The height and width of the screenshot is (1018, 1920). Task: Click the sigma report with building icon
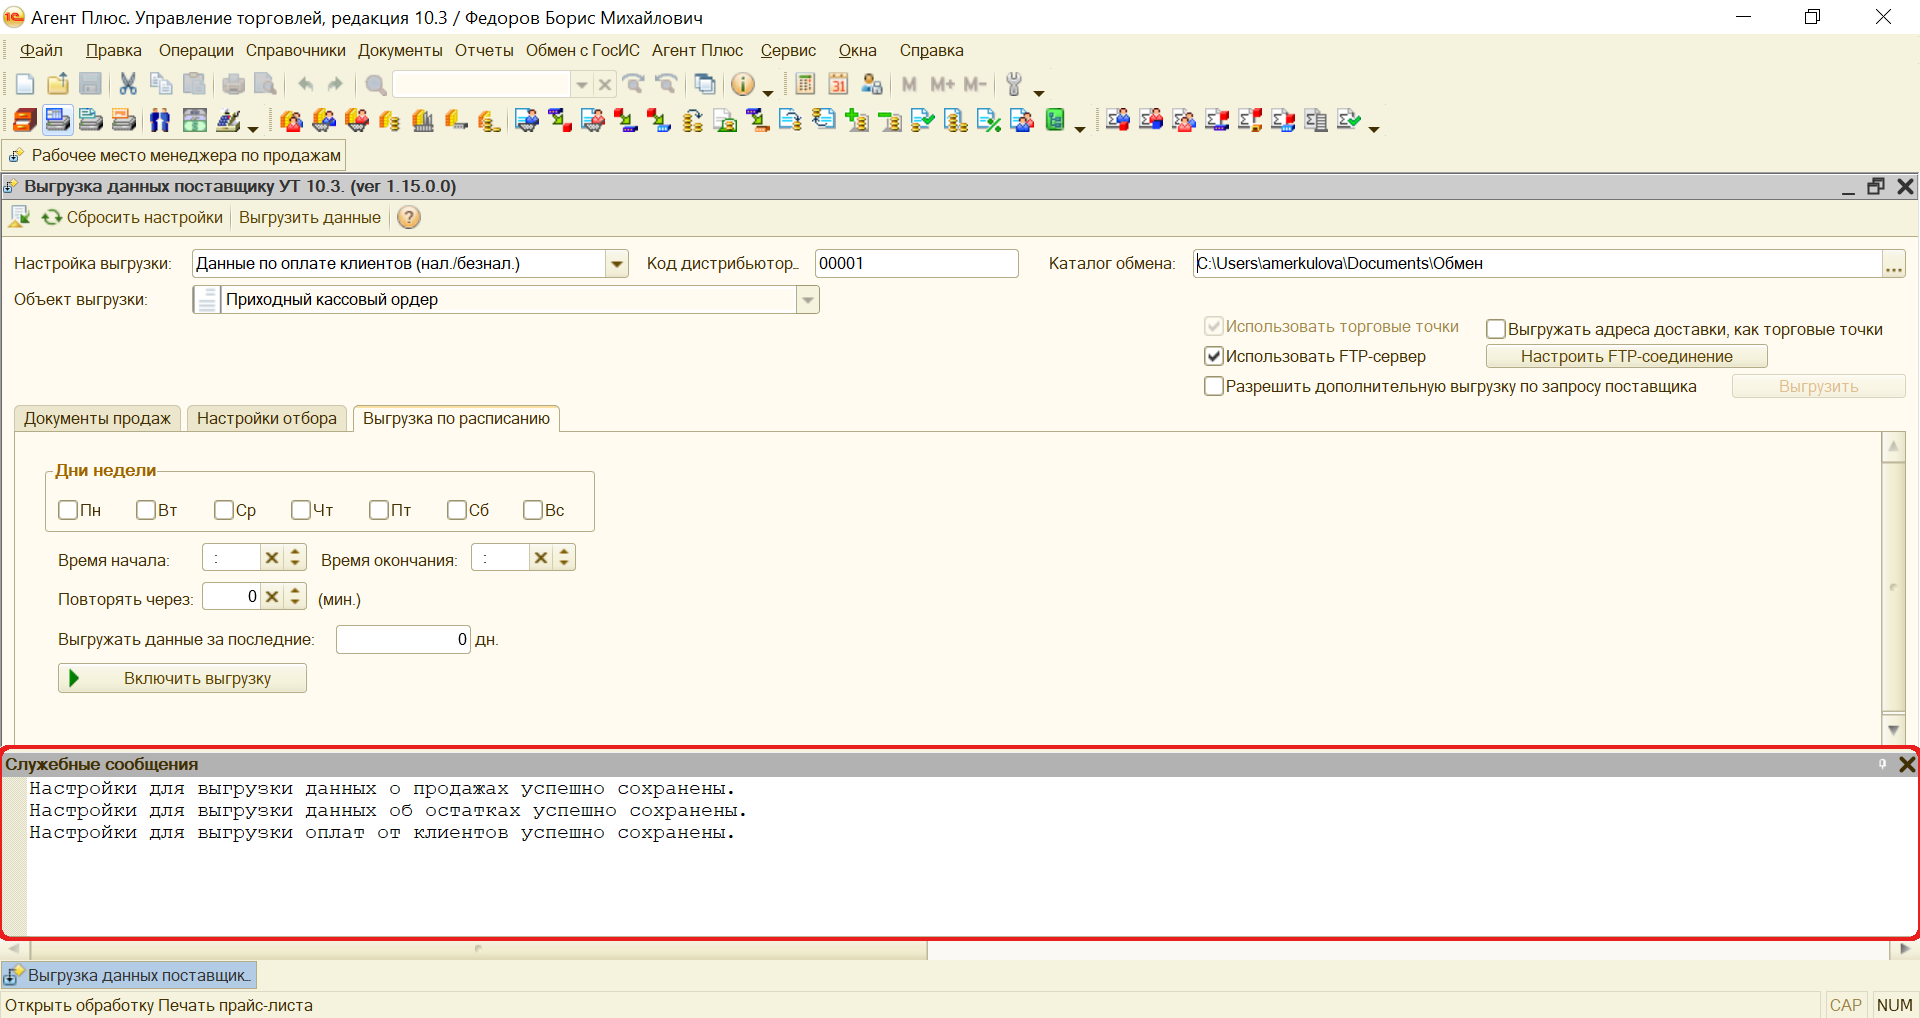point(1316,121)
